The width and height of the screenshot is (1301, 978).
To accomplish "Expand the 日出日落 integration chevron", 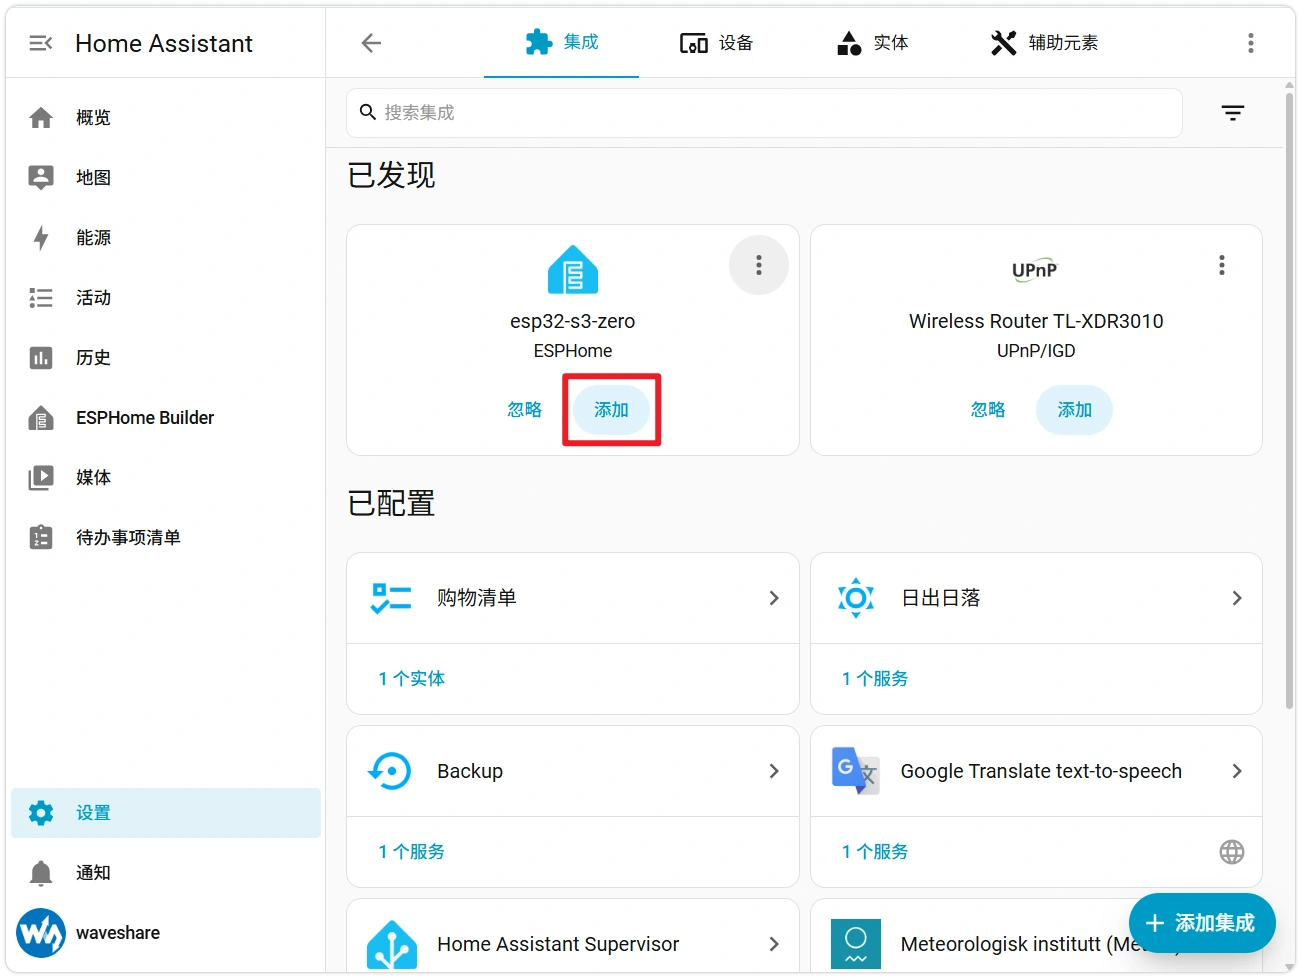I will (x=1237, y=598).
